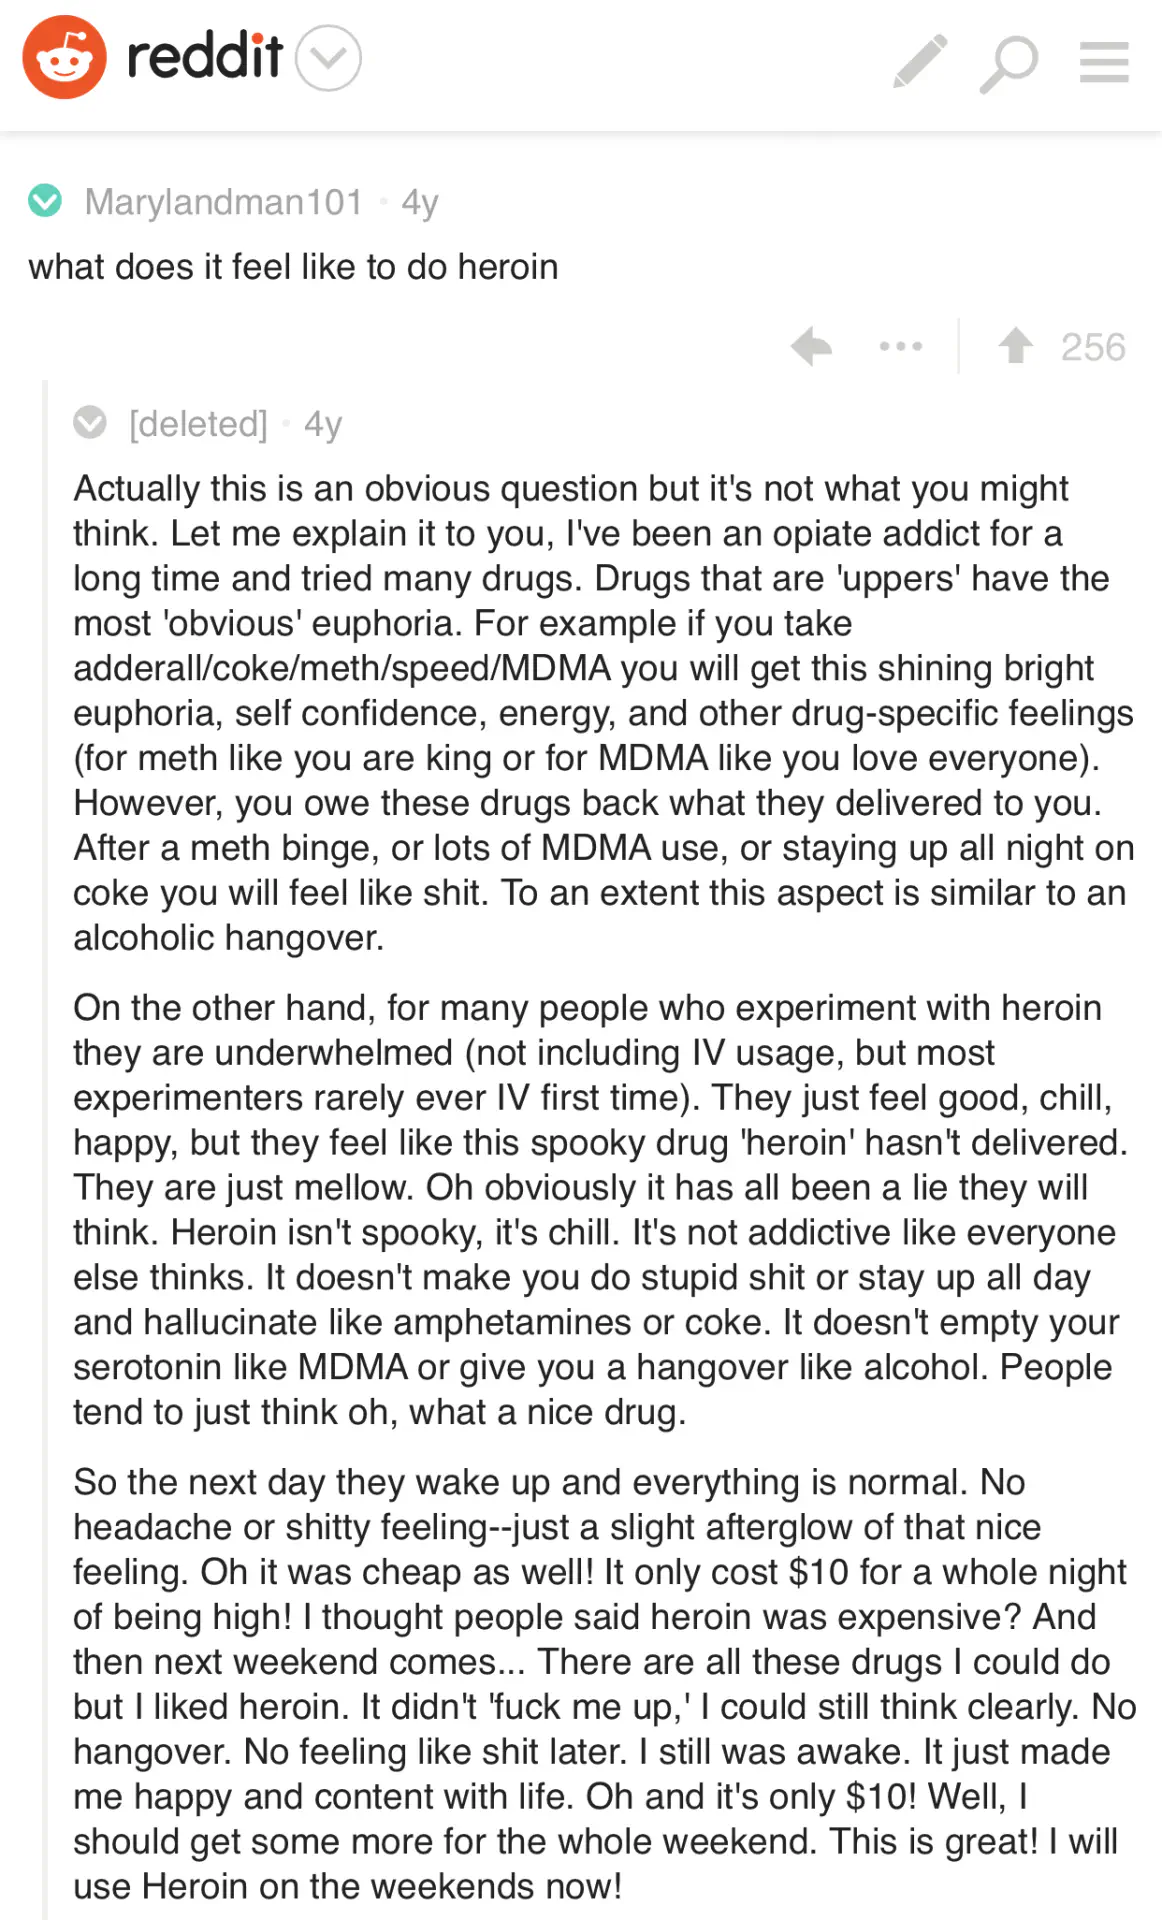1162x1920 pixels.
Task: Open the three-dot more options menu
Action: 900,347
